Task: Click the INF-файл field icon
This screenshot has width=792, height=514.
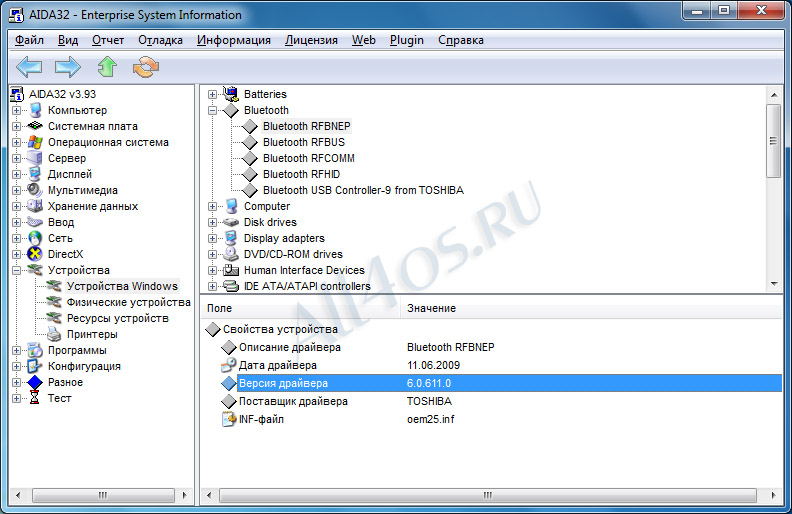Action: [229, 419]
